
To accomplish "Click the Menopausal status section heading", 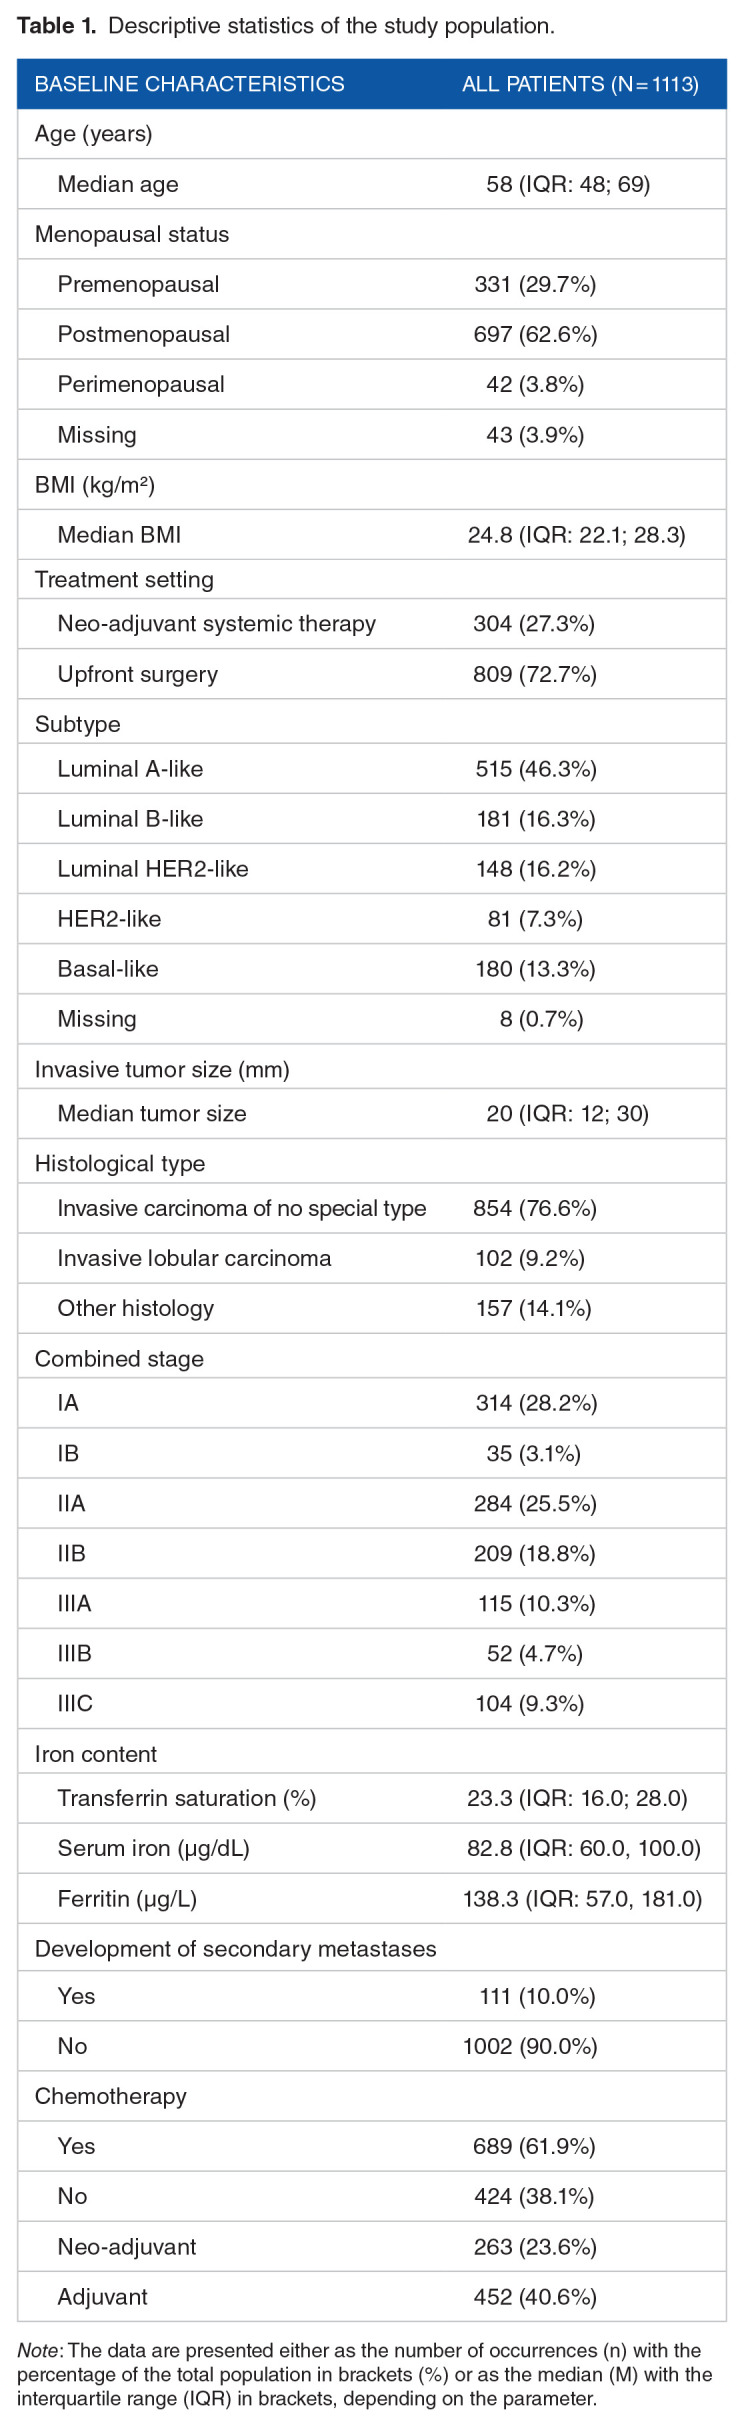I will (x=132, y=234).
